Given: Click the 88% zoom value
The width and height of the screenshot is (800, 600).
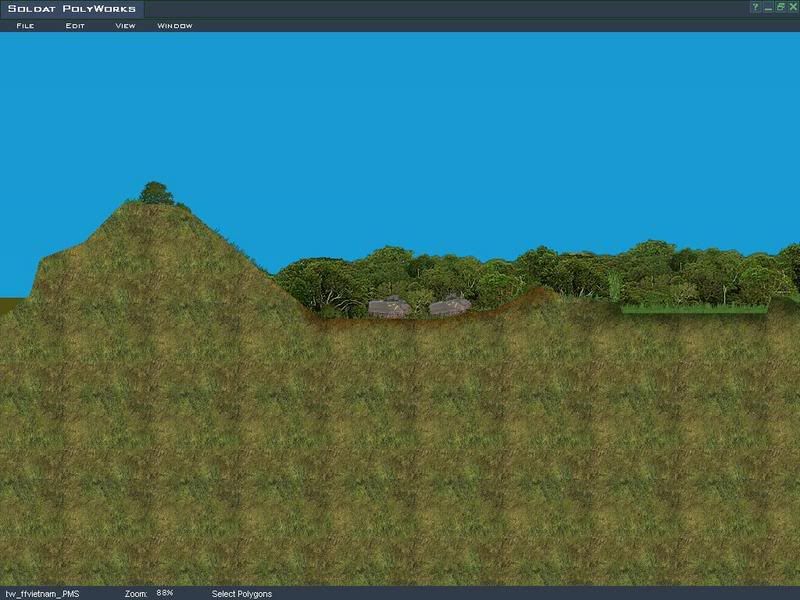Looking at the screenshot, I should [165, 593].
